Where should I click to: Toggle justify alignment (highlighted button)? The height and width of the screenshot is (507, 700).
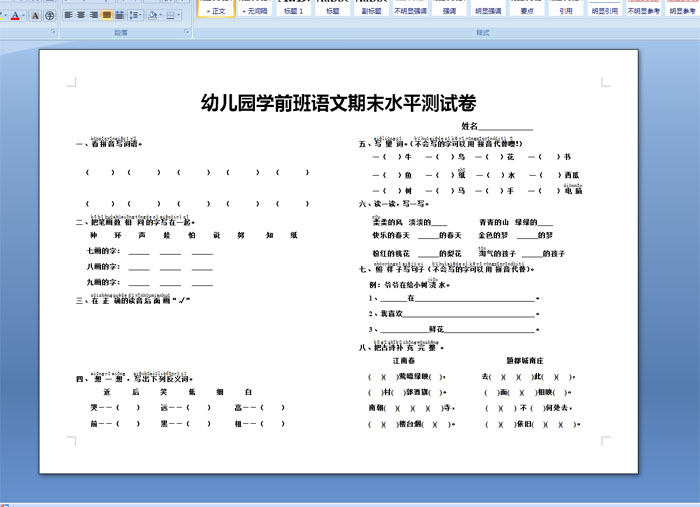click(x=106, y=15)
